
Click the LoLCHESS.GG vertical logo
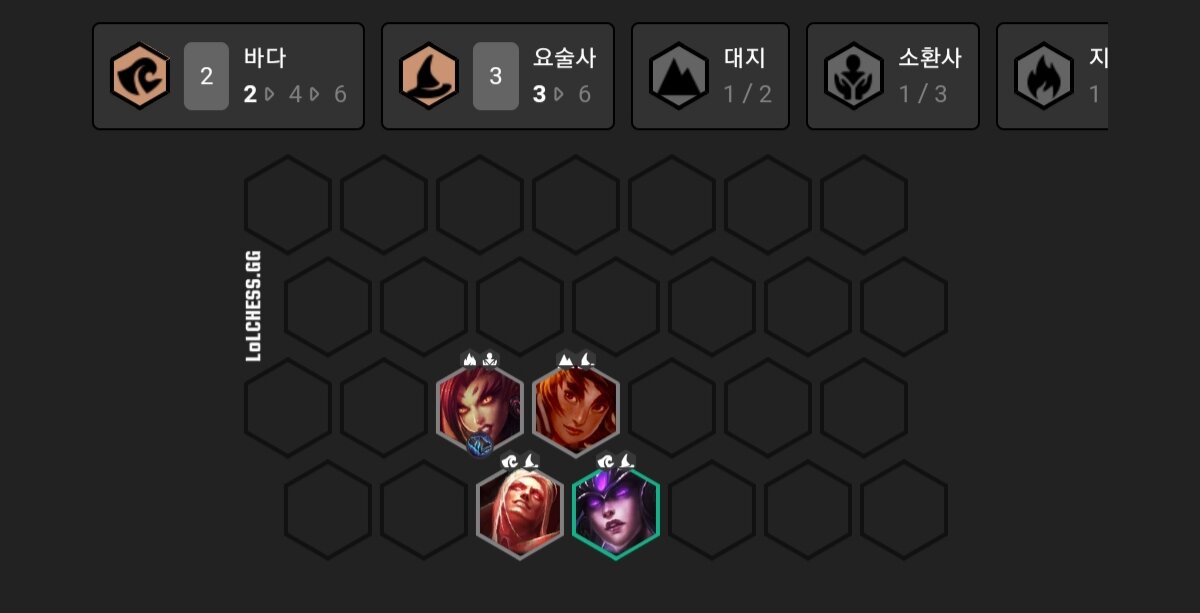[253, 305]
